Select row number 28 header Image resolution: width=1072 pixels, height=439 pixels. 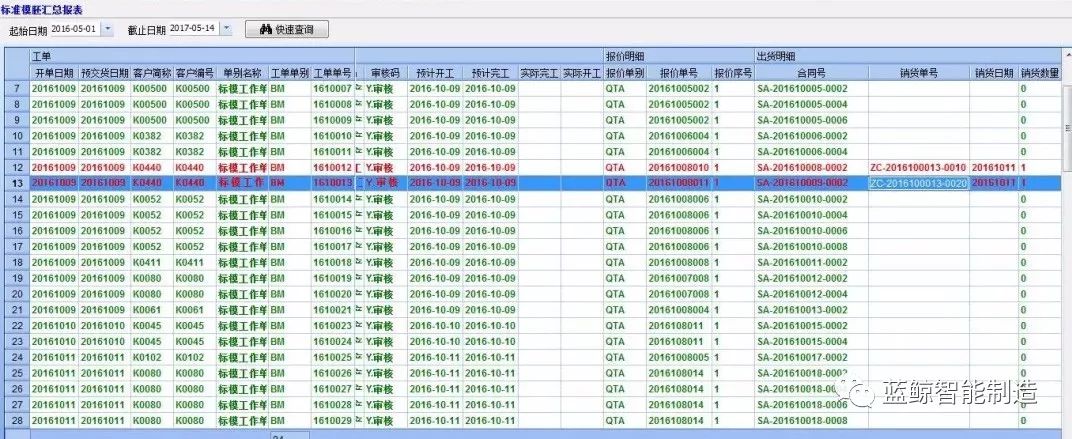click(15, 421)
